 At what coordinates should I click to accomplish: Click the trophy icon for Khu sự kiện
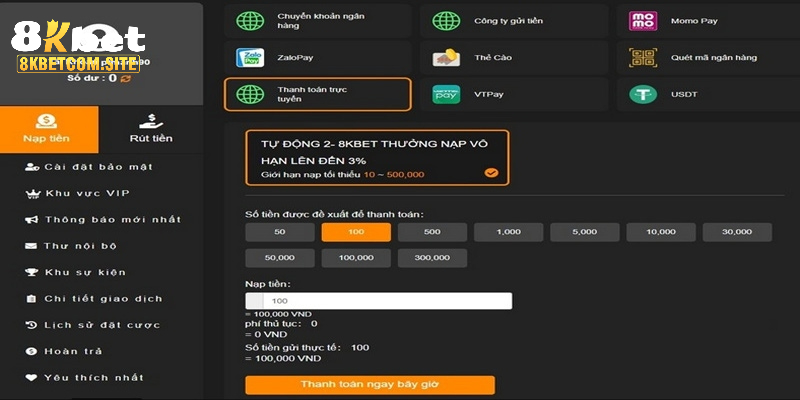(x=32, y=272)
